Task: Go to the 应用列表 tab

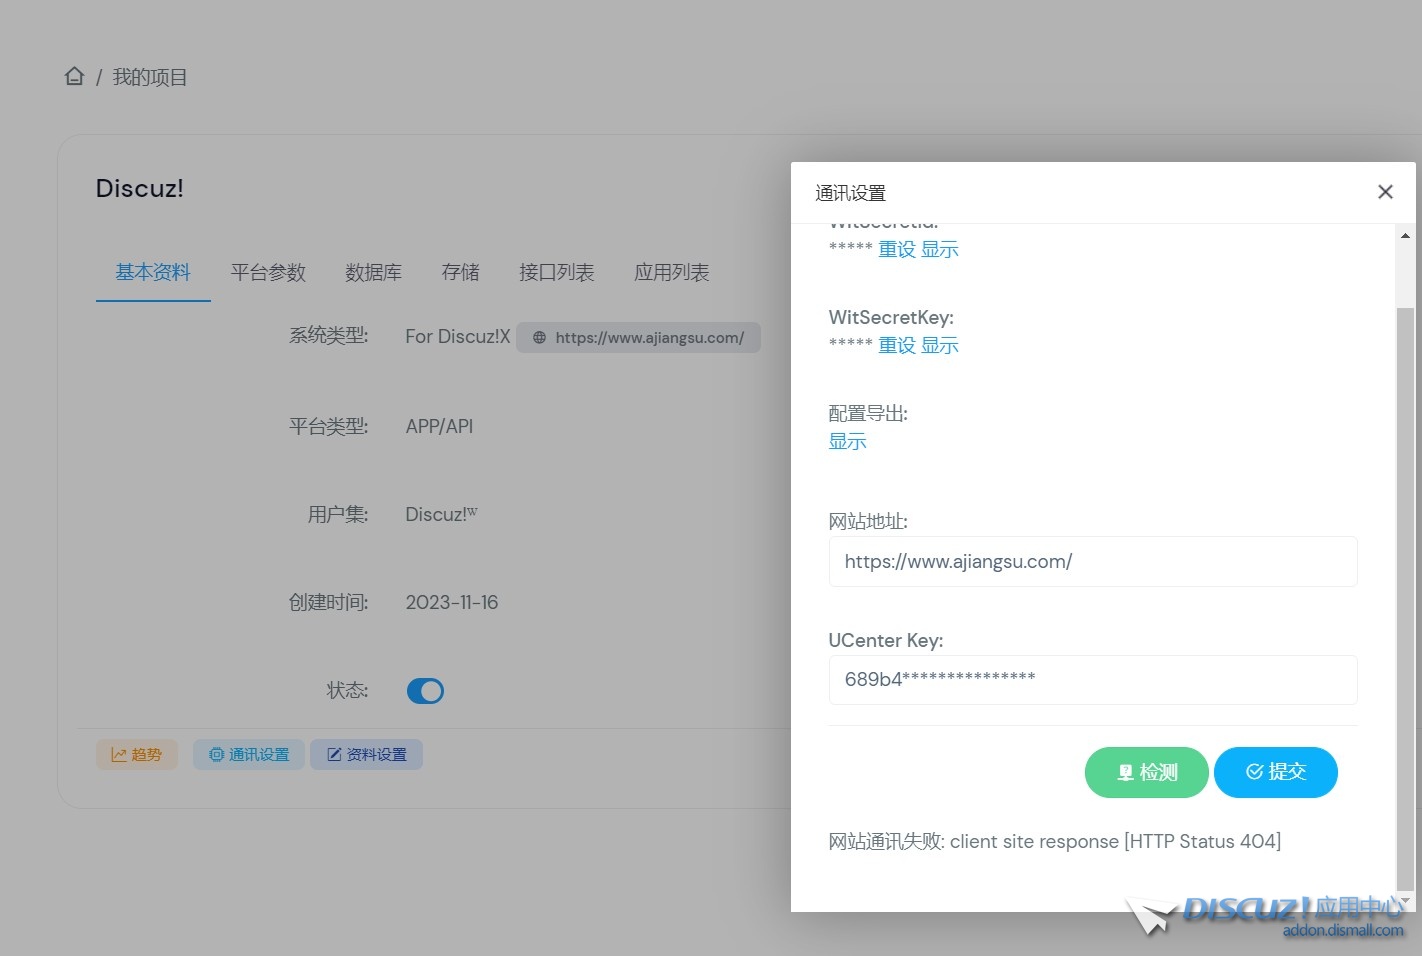Action: coord(671,272)
